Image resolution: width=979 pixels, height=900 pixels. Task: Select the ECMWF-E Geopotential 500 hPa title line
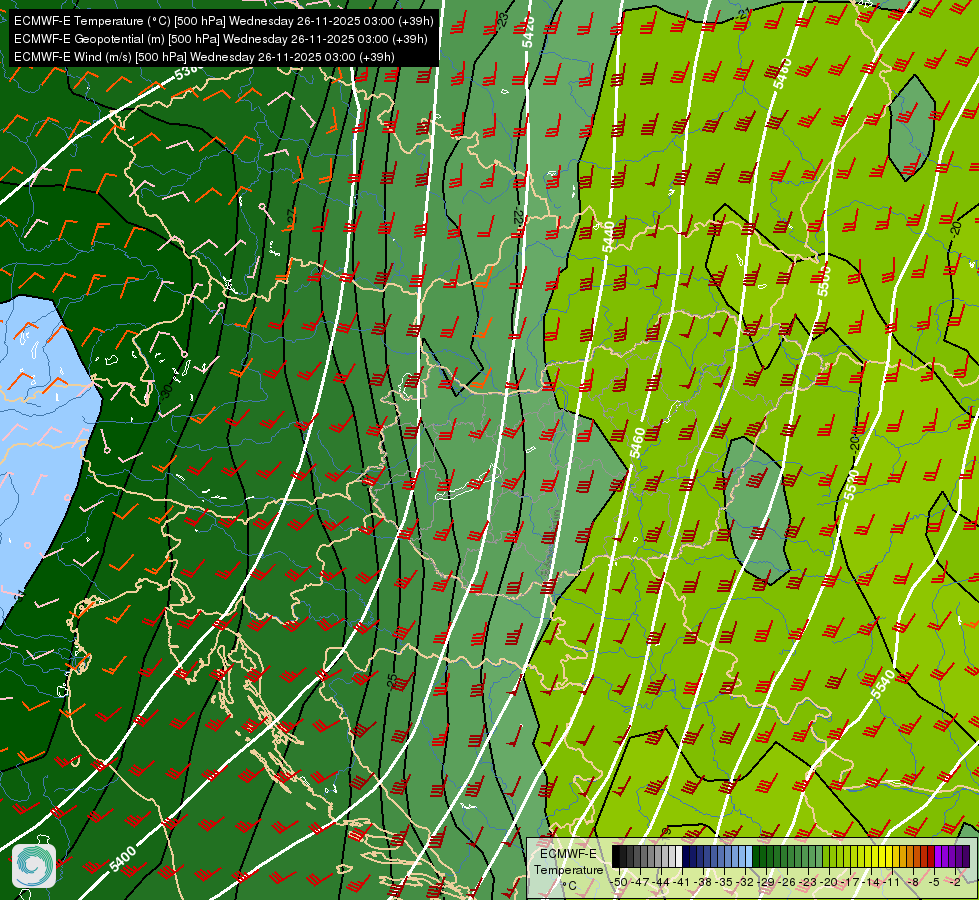(220, 39)
